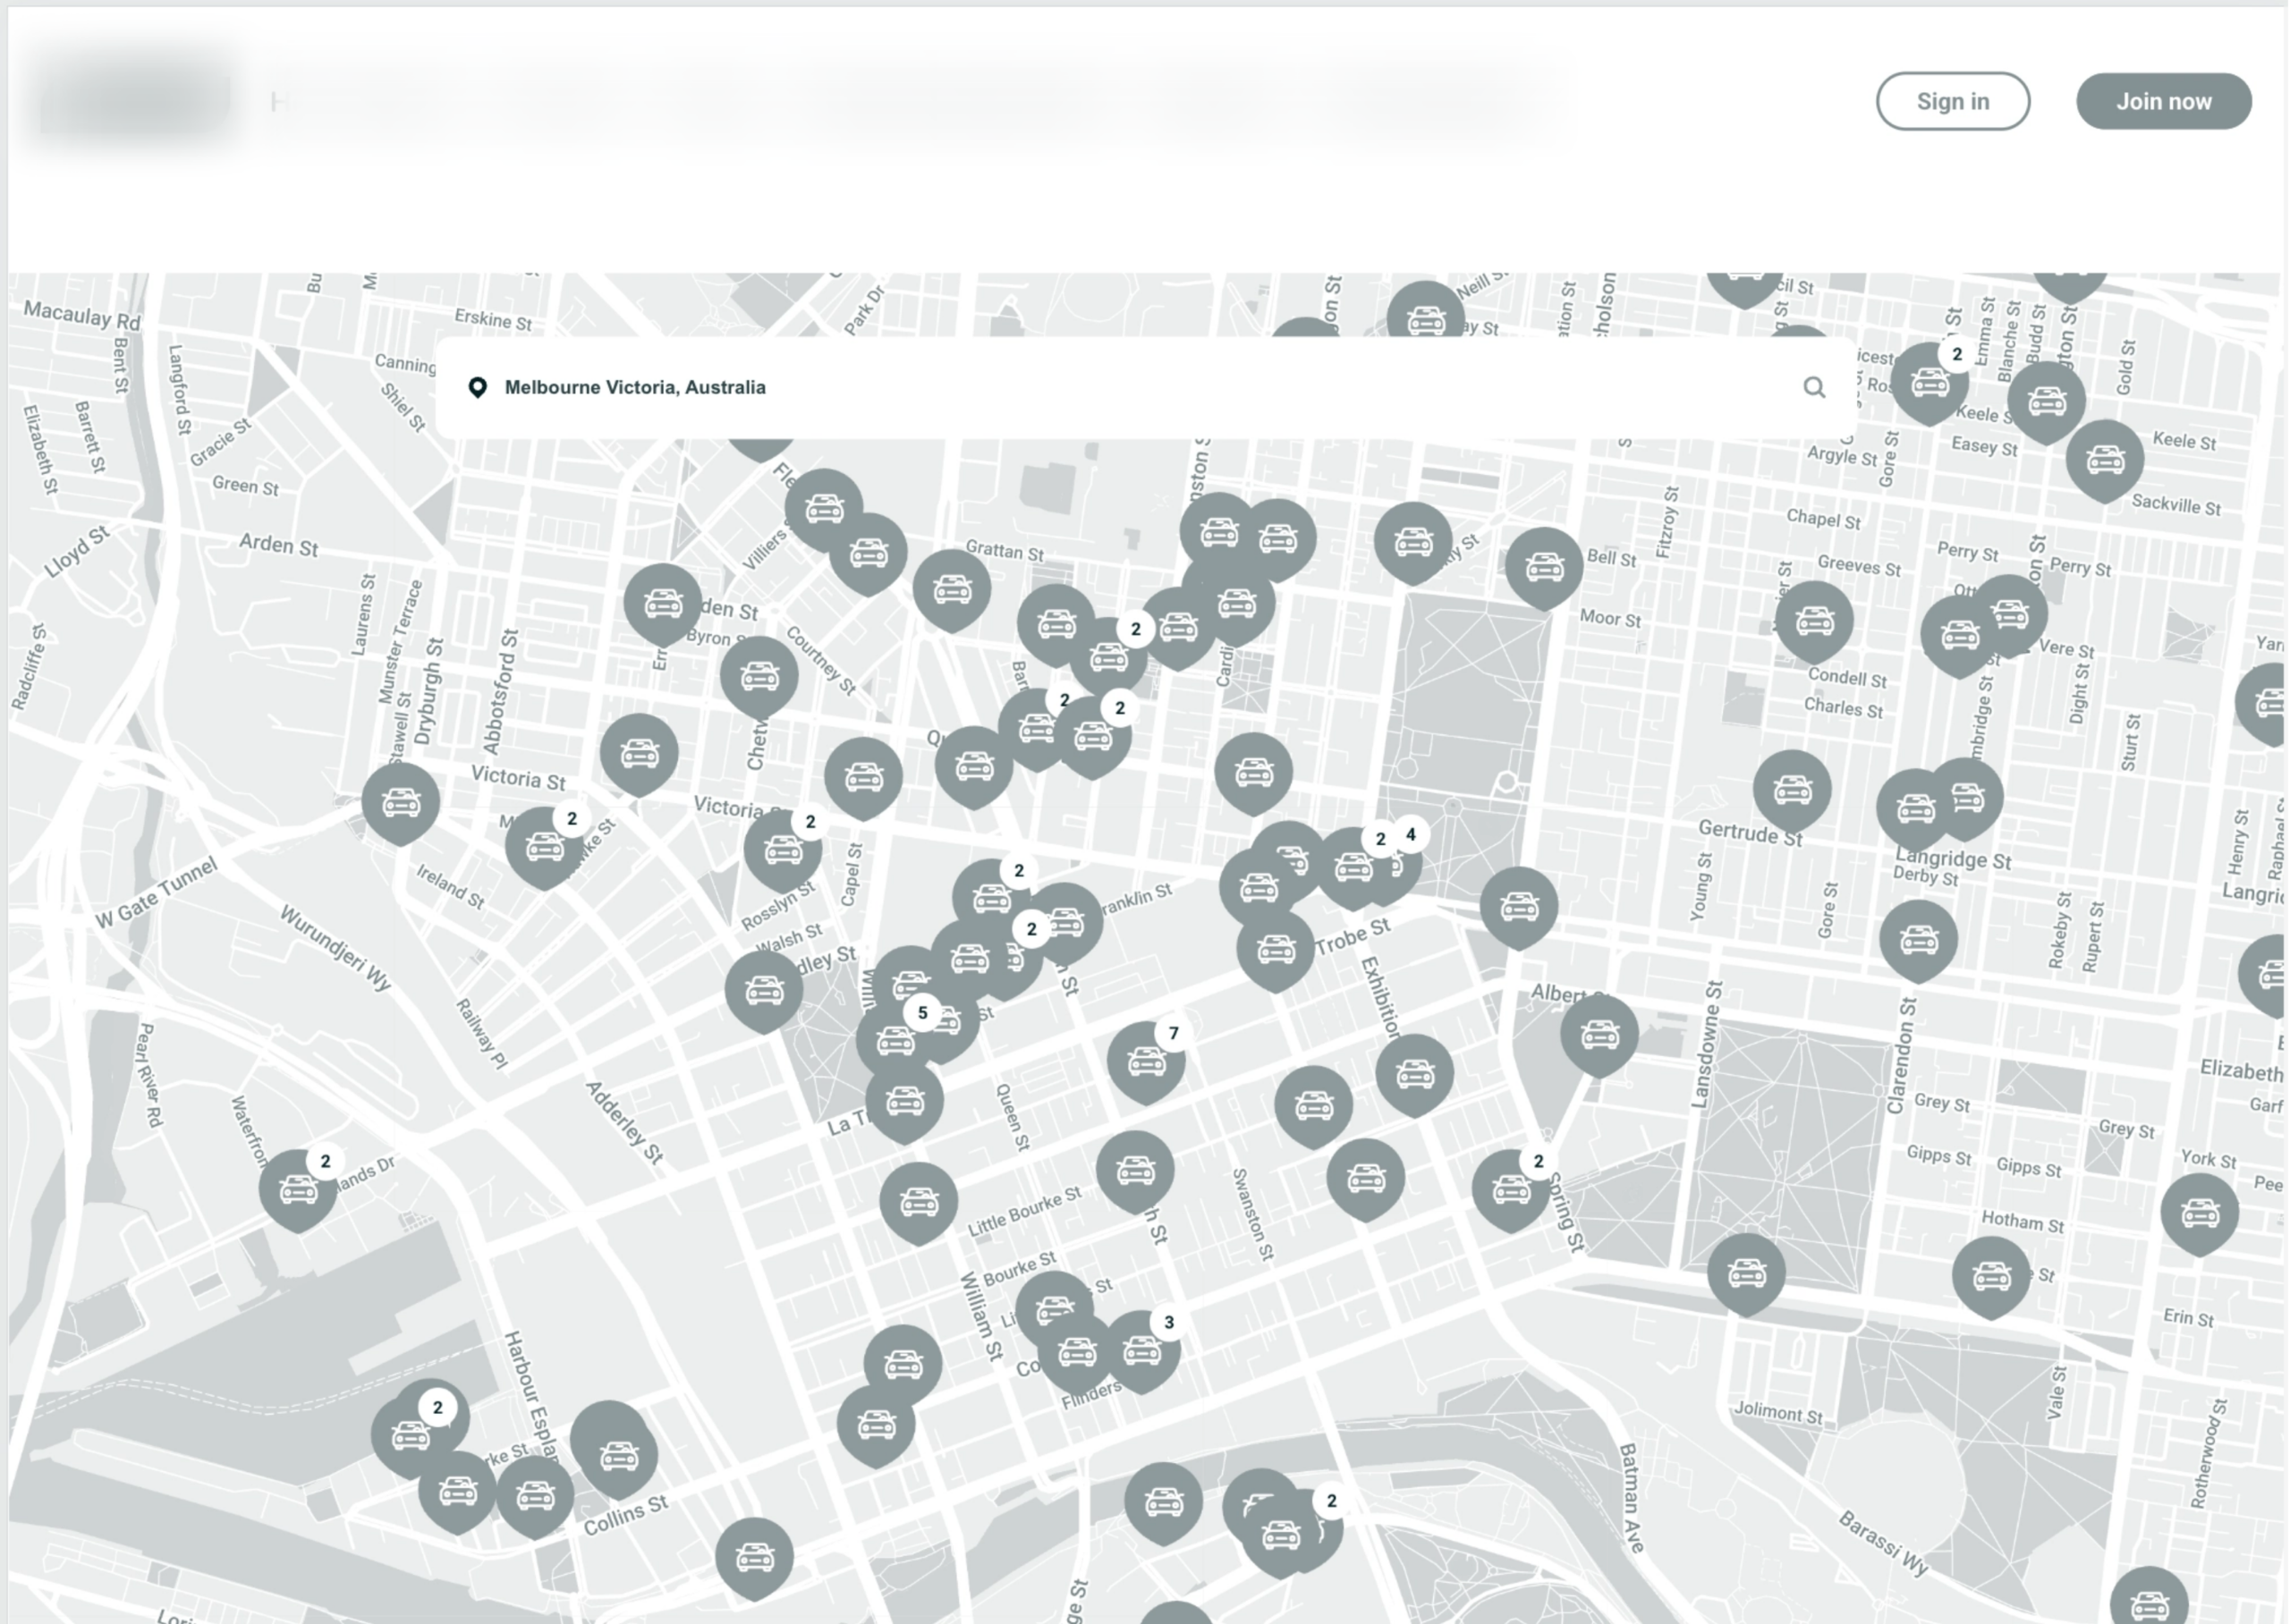This screenshot has width=2290, height=1624.
Task: Click the location search field showing Melbourne Victoria
Action: tap(1145, 387)
